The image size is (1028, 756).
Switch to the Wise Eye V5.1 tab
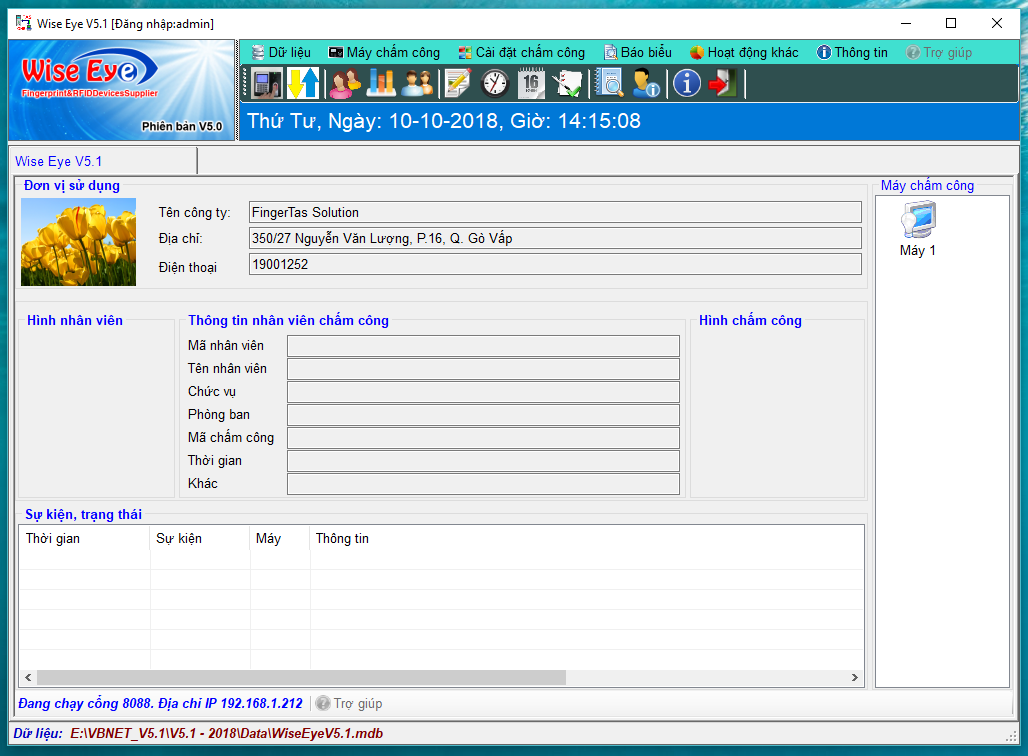tap(59, 161)
